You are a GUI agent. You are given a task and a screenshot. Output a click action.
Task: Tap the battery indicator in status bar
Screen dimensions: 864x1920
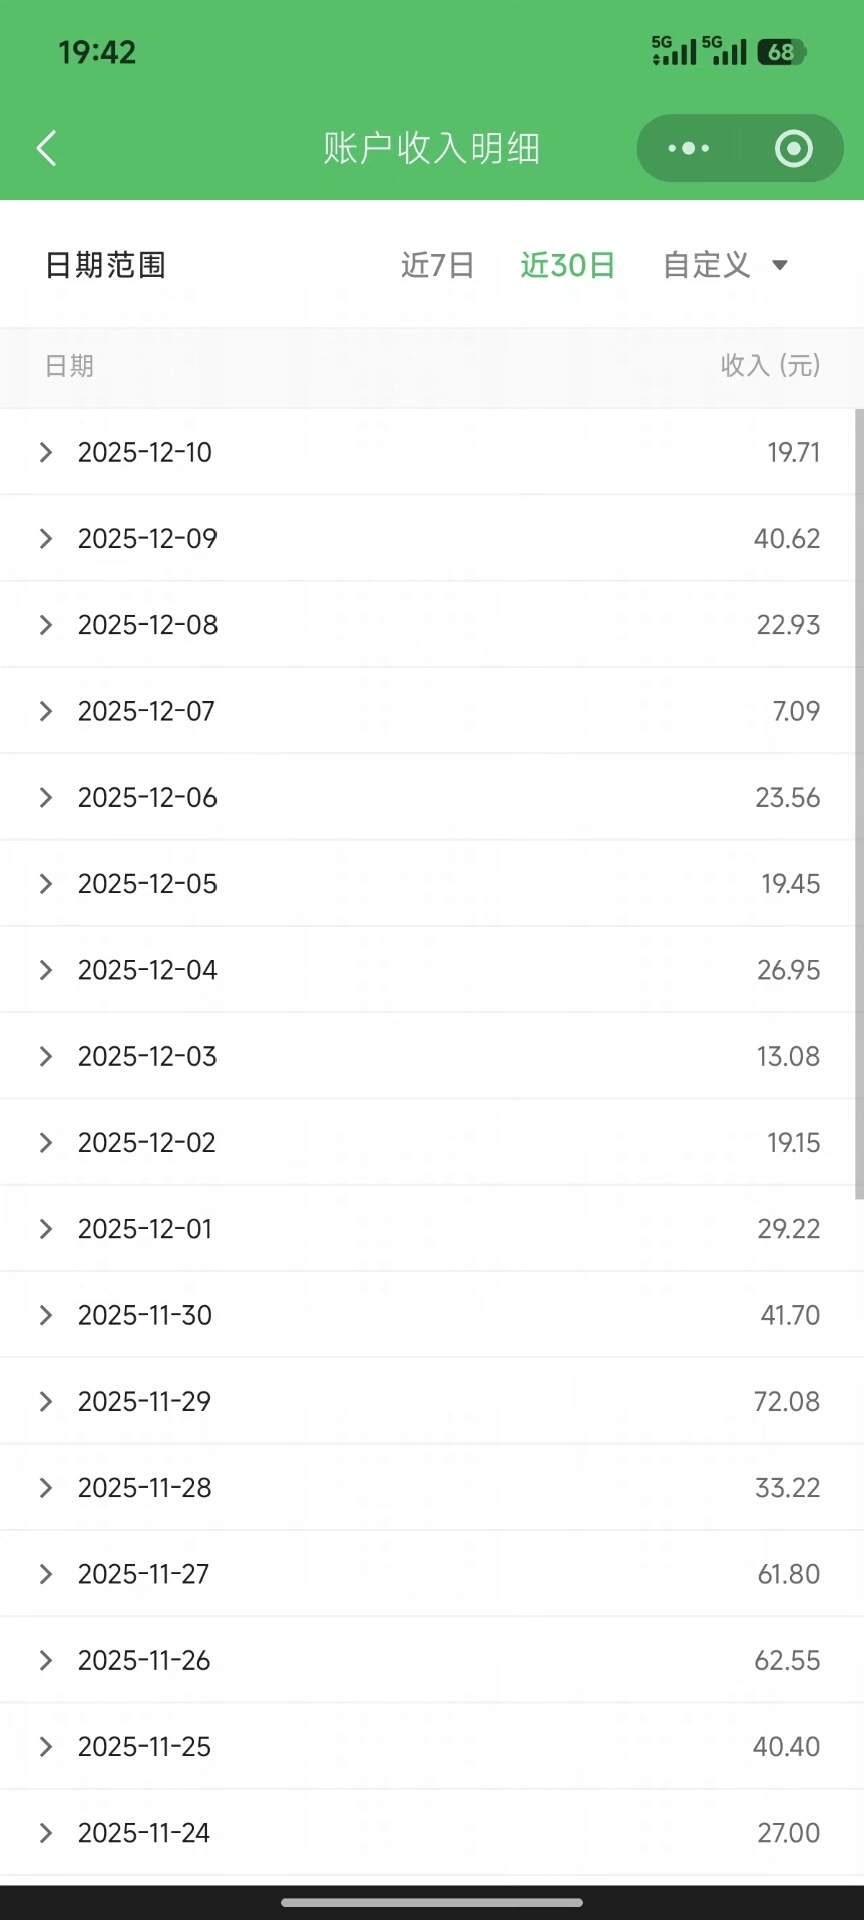pos(782,52)
